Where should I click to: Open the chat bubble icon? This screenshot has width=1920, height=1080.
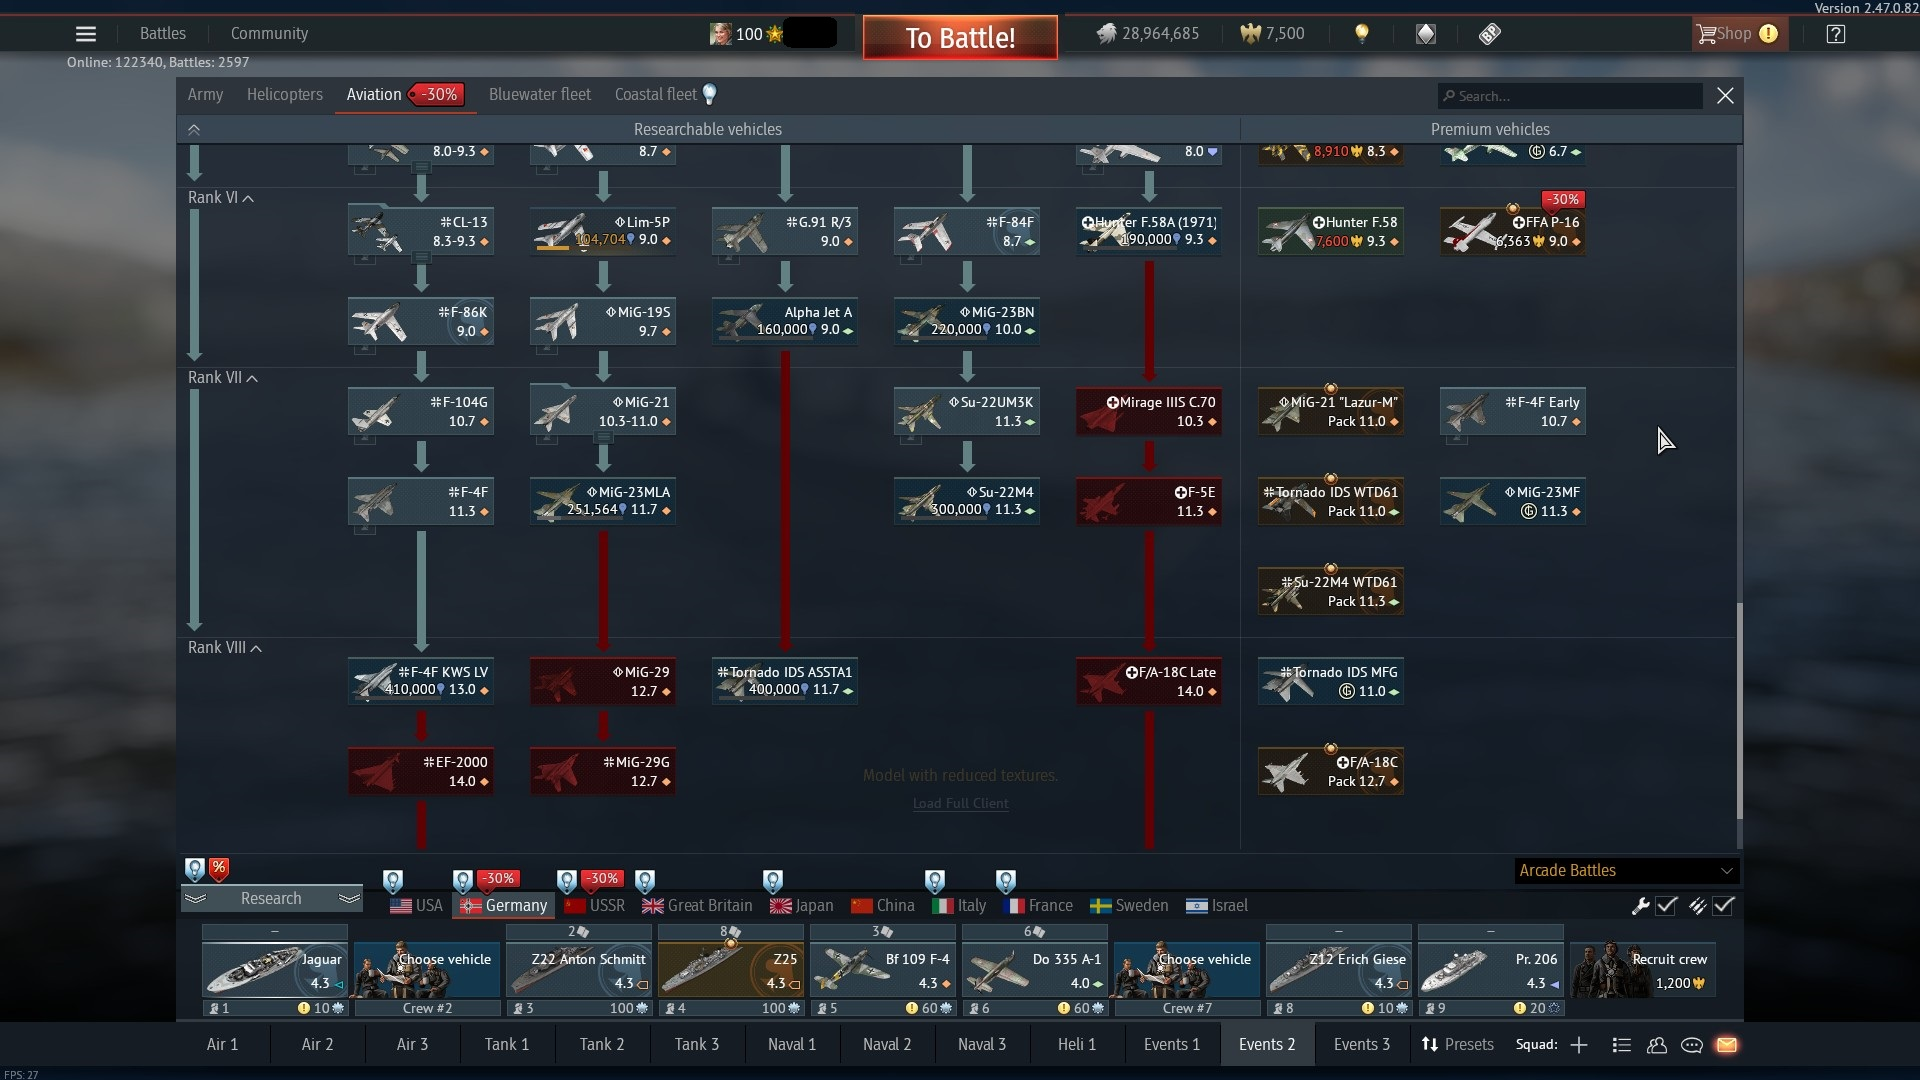click(x=1692, y=1045)
